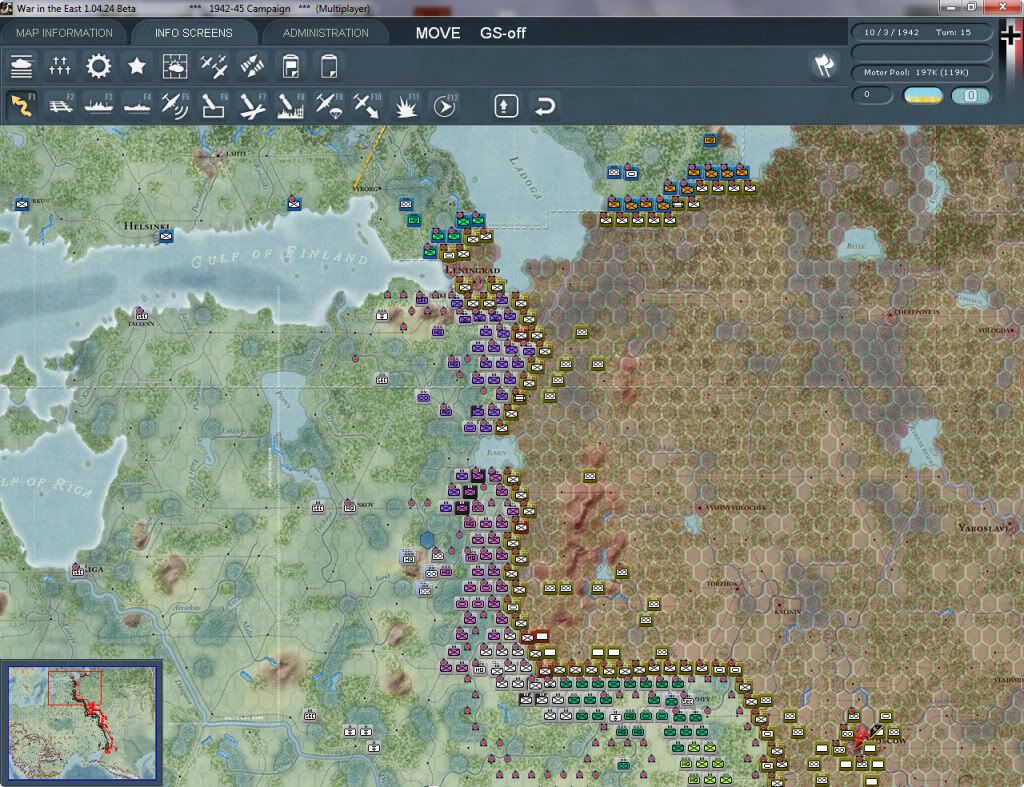Open the weather grid screen icon

click(x=175, y=66)
